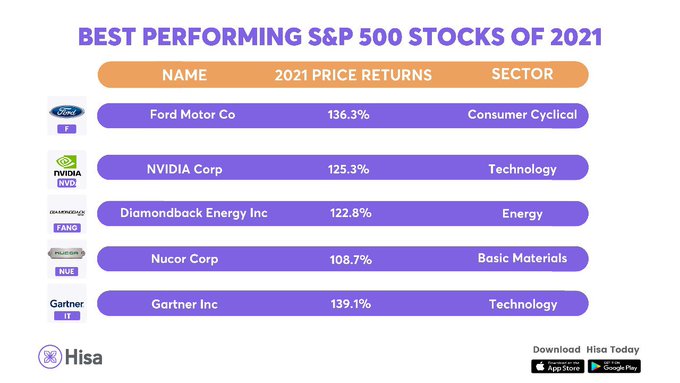Click the NVIDIA eye logo

66,162
